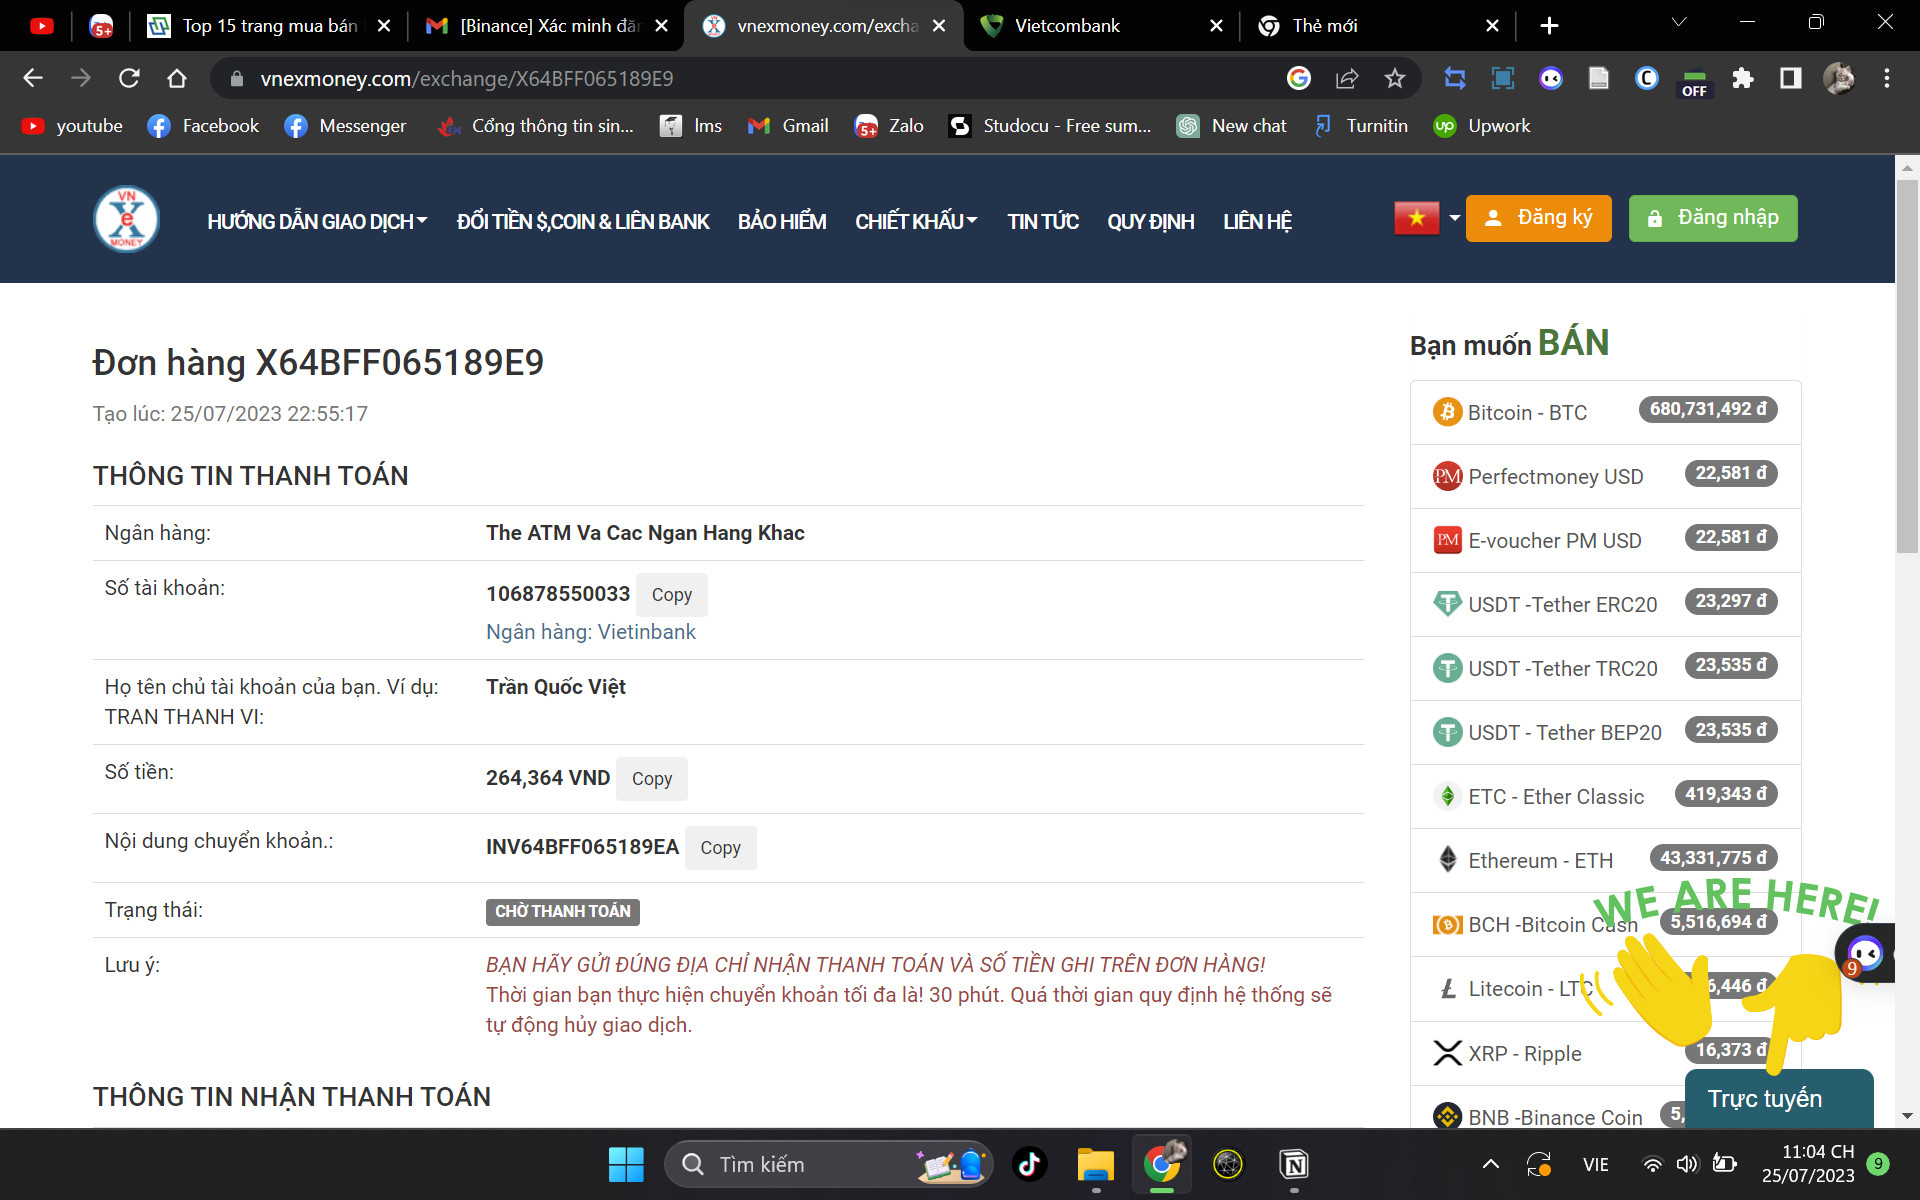This screenshot has height=1200, width=1920.
Task: Open Notion from the taskbar
Action: pyautogui.click(x=1294, y=1164)
